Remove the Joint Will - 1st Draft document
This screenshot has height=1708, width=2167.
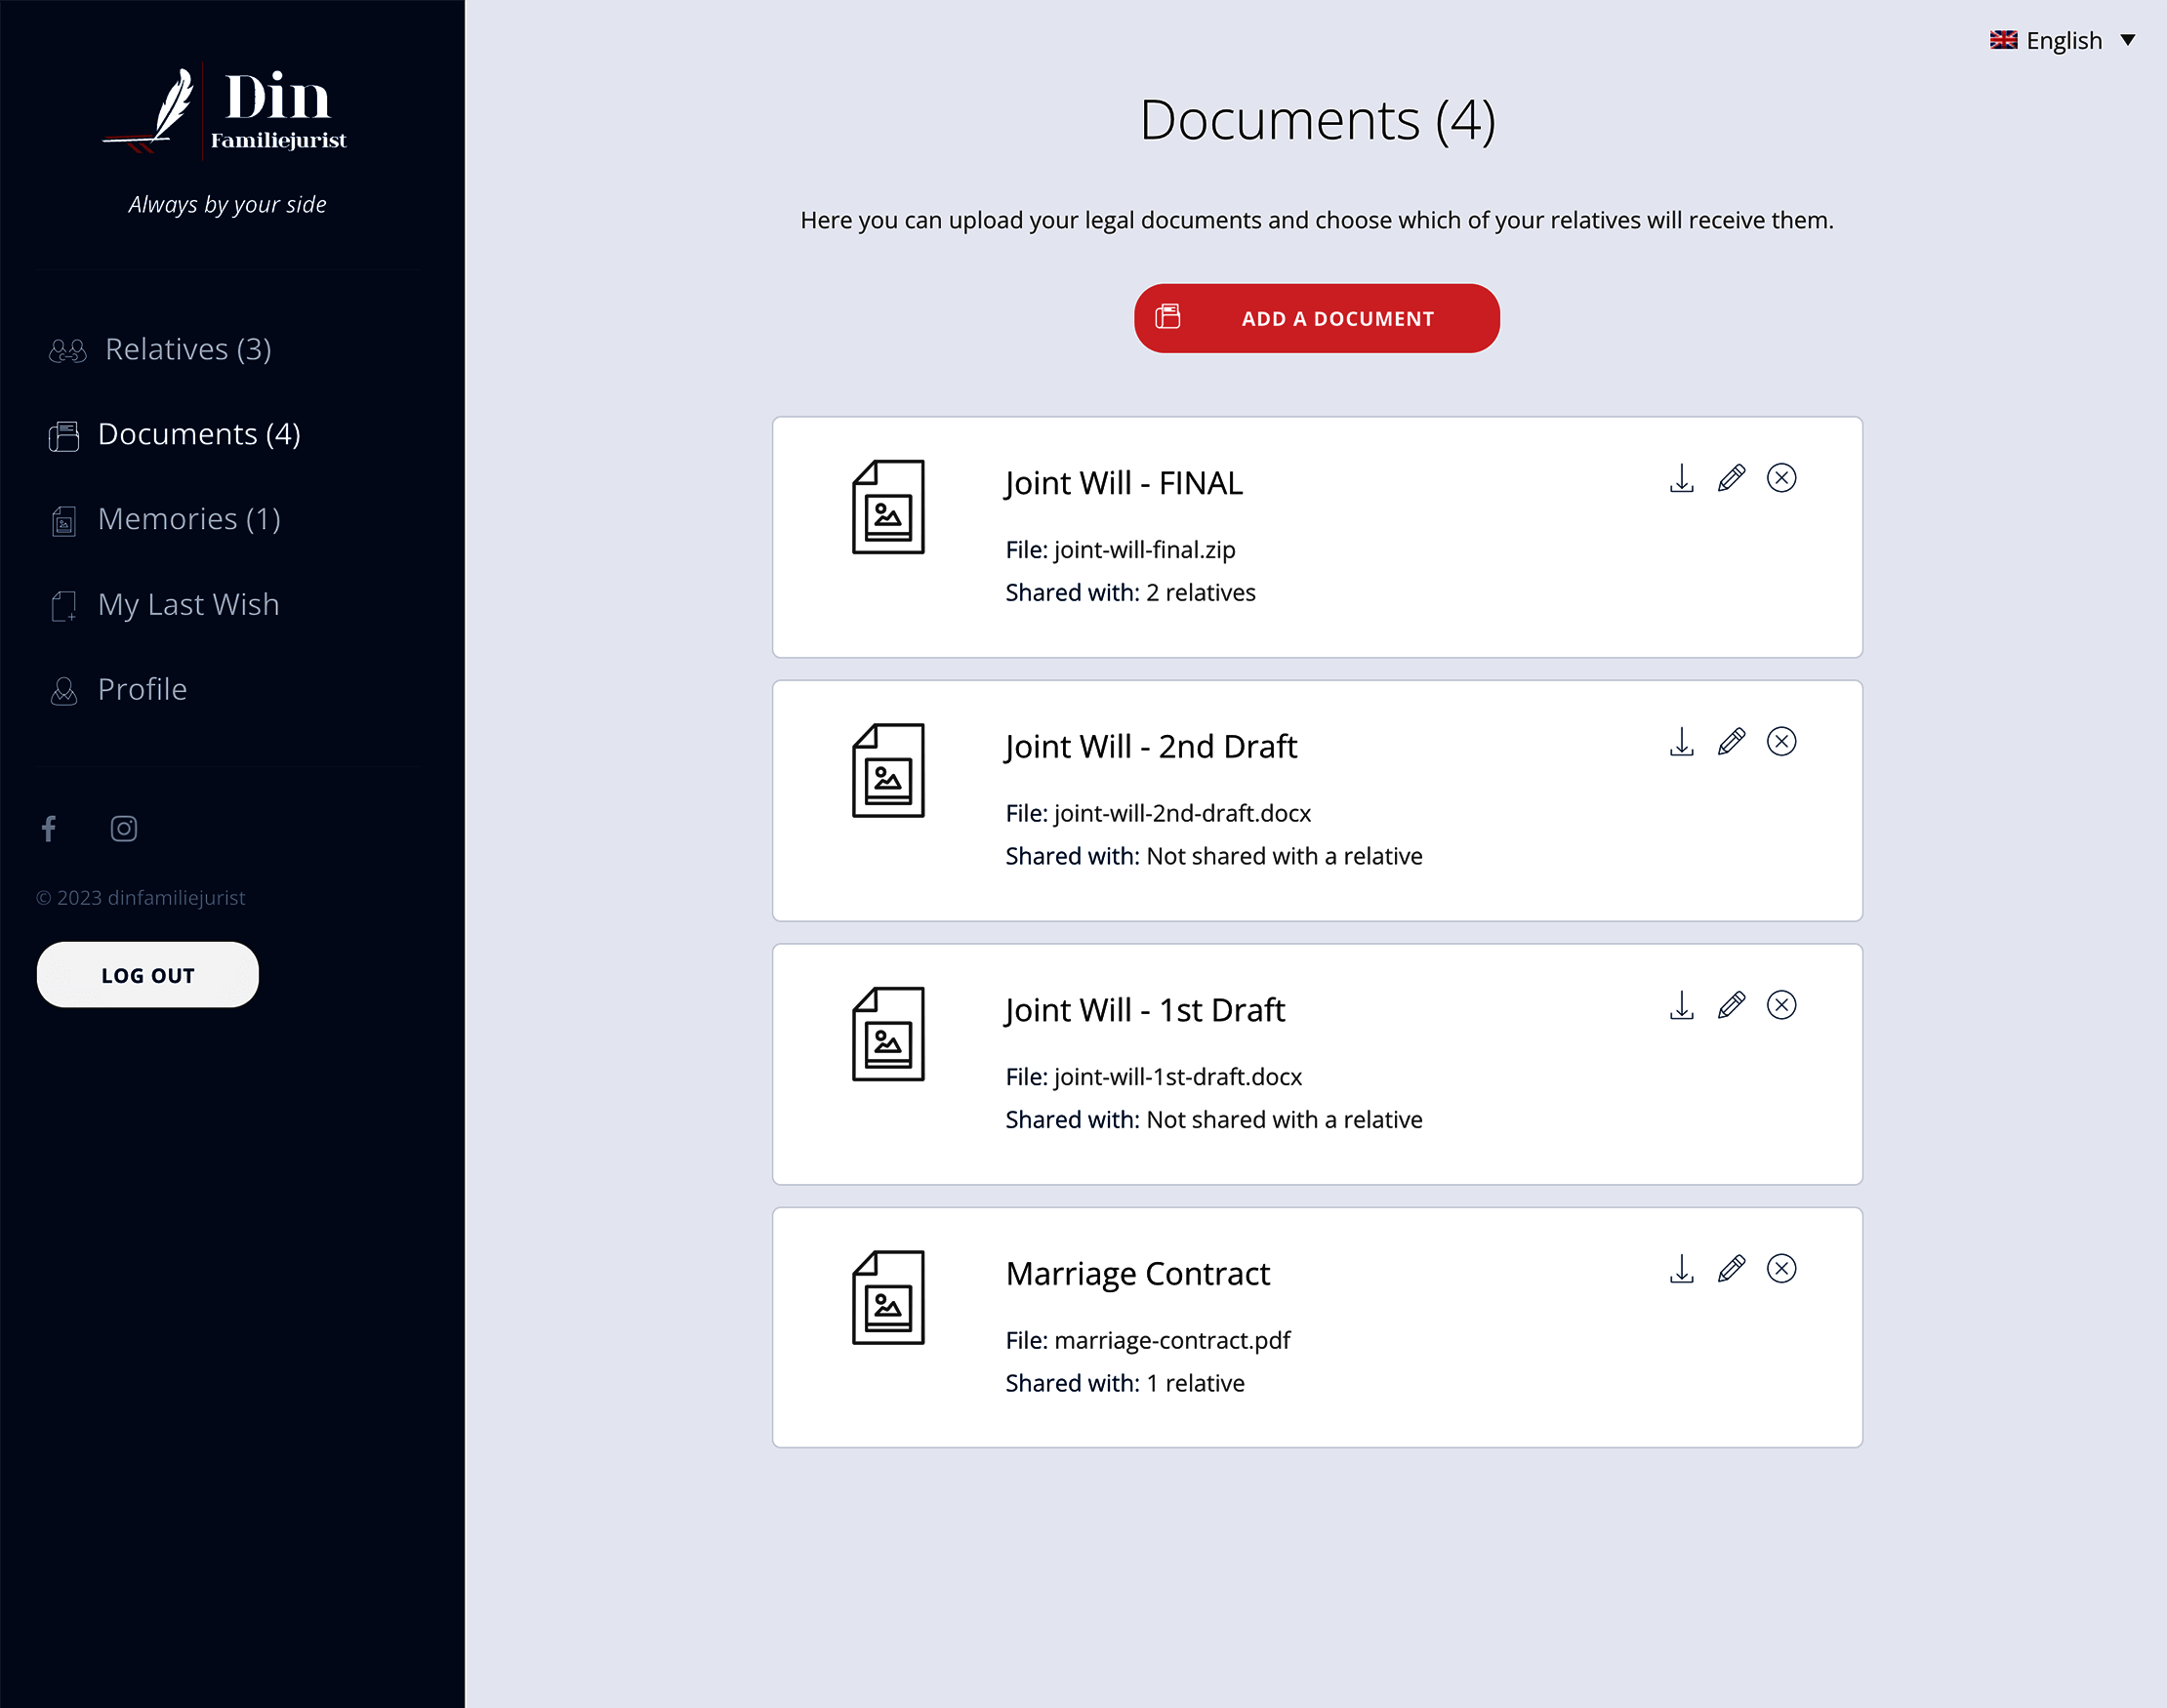pos(1781,1005)
